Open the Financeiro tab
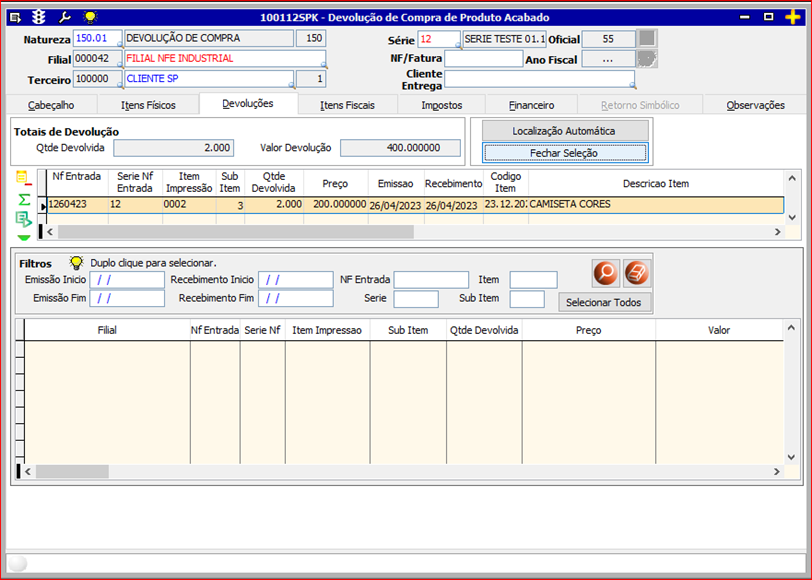 pos(531,105)
